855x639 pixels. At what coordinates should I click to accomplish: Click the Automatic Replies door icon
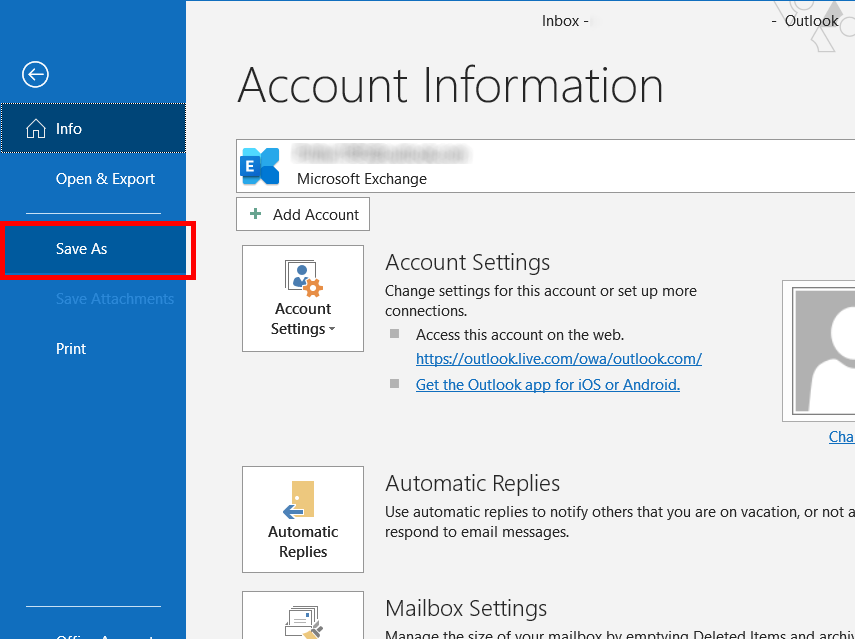(302, 499)
